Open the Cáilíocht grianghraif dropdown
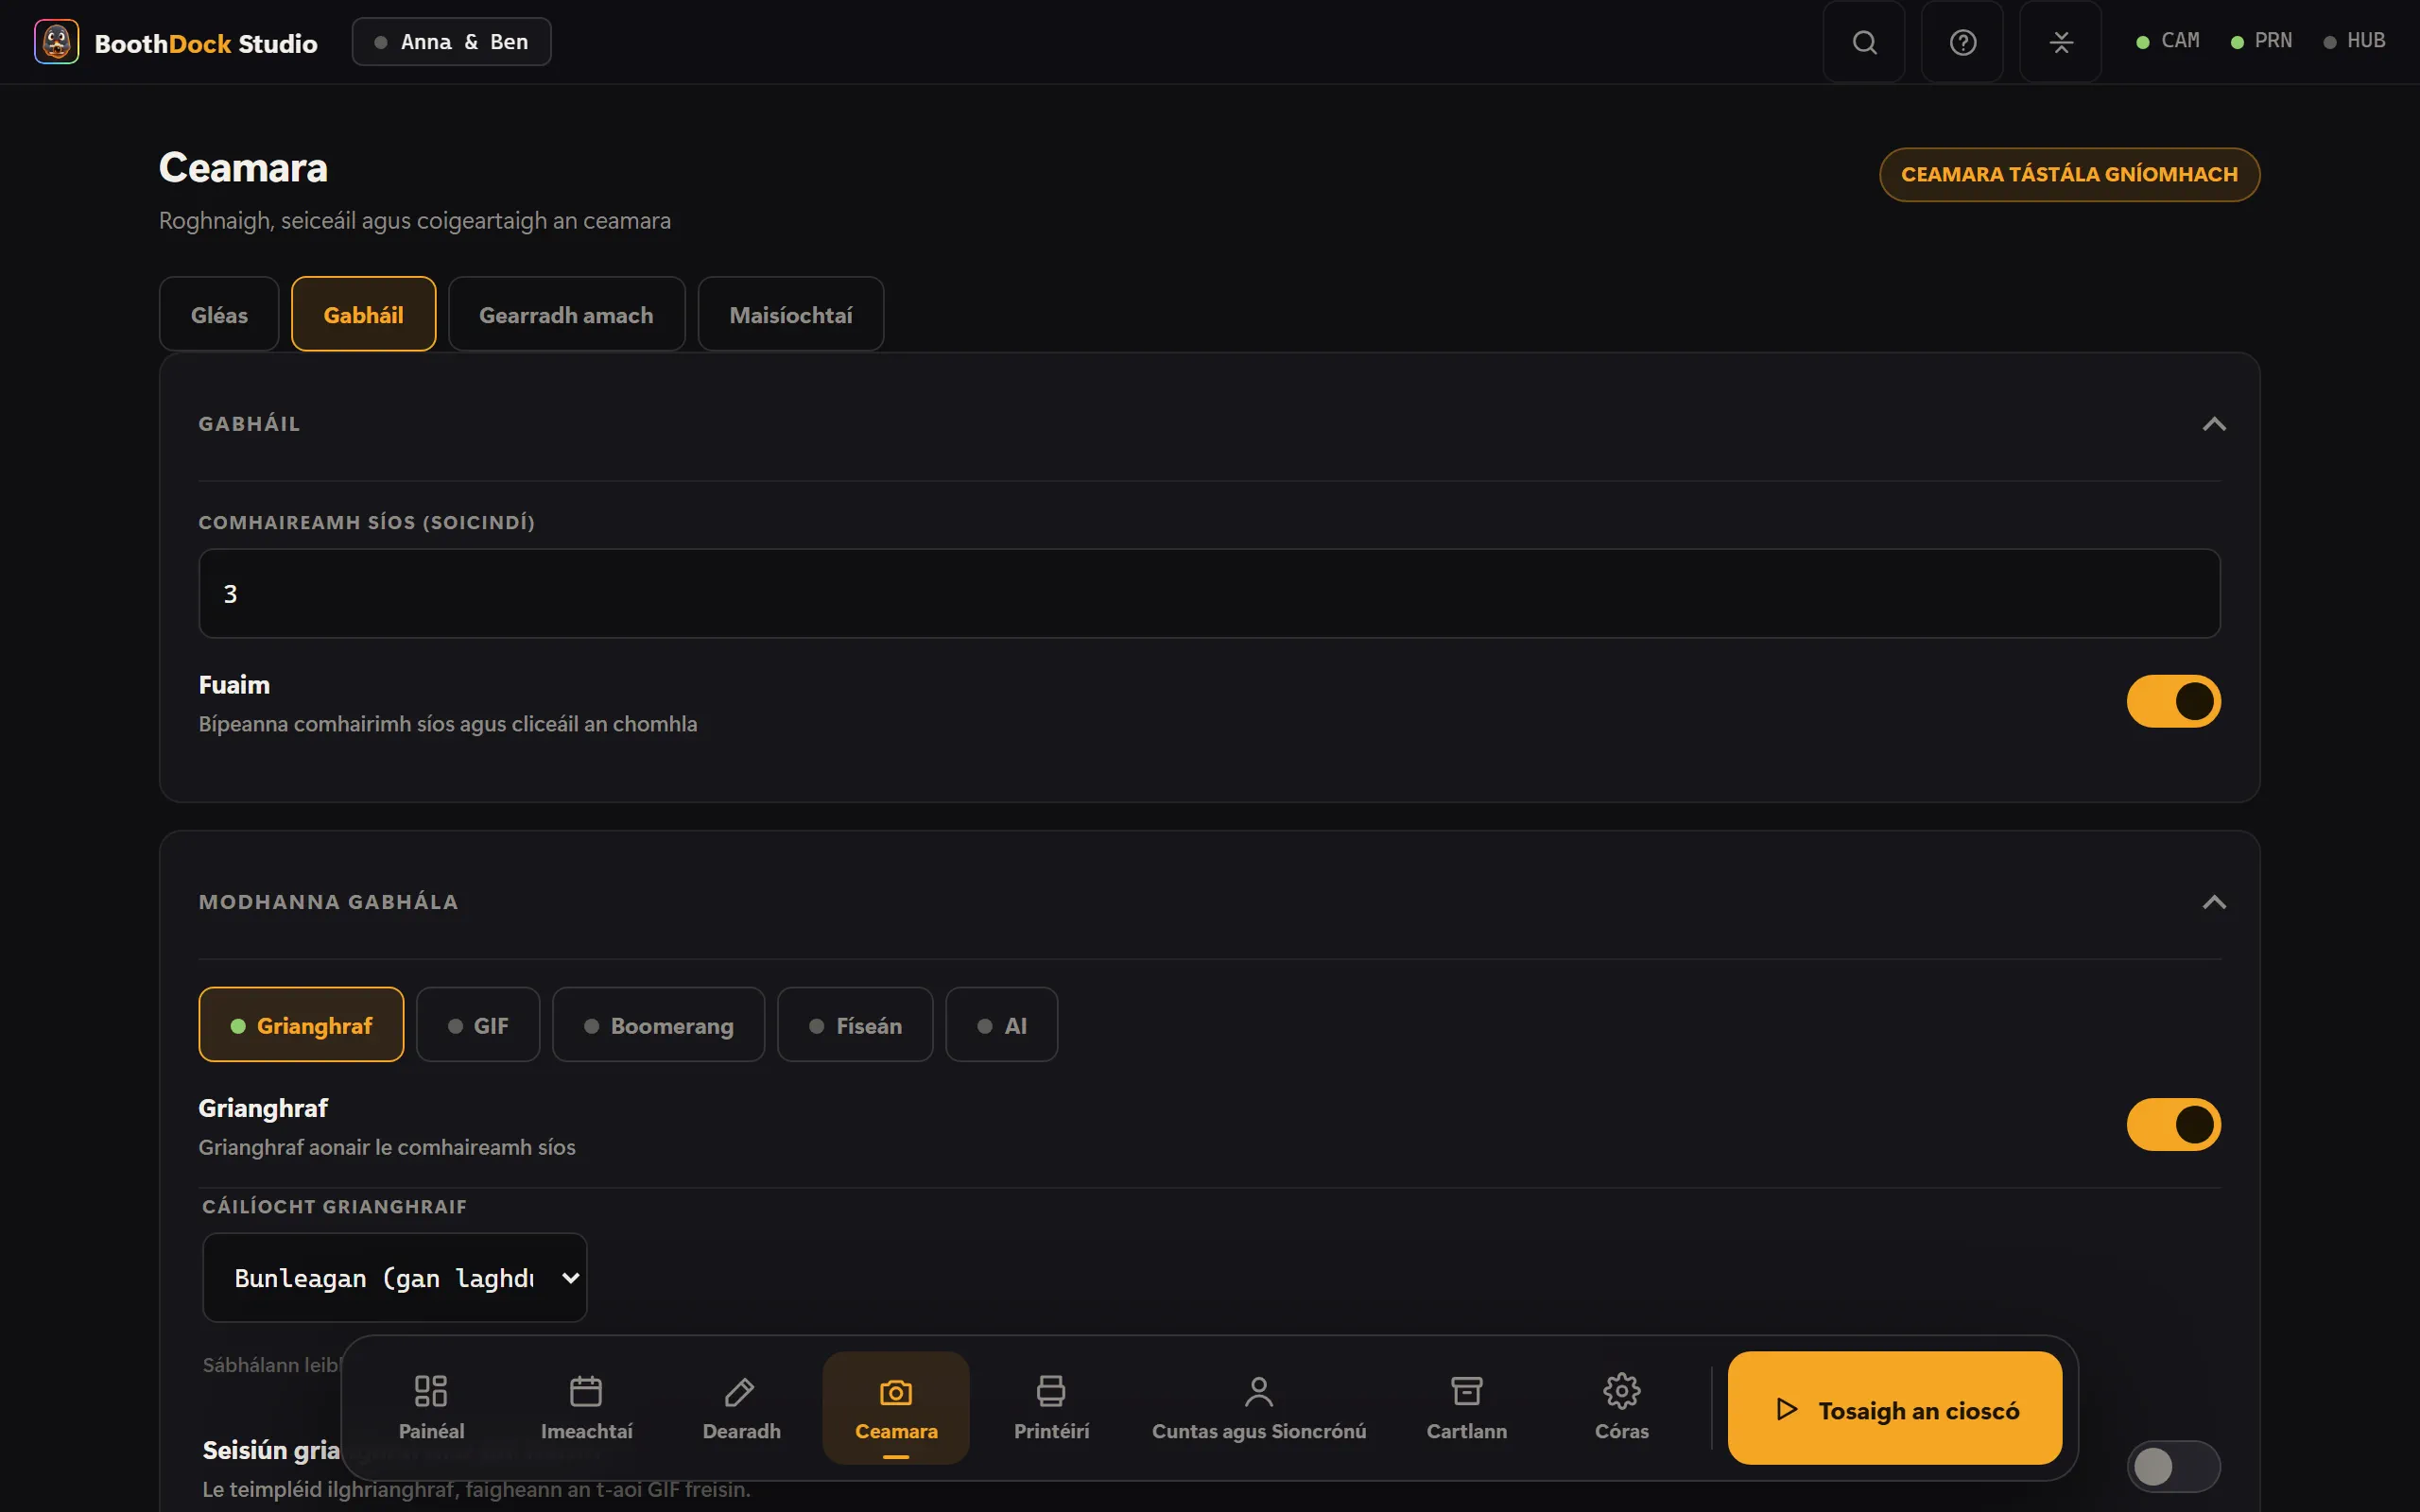Image resolution: width=2420 pixels, height=1512 pixels. (394, 1277)
